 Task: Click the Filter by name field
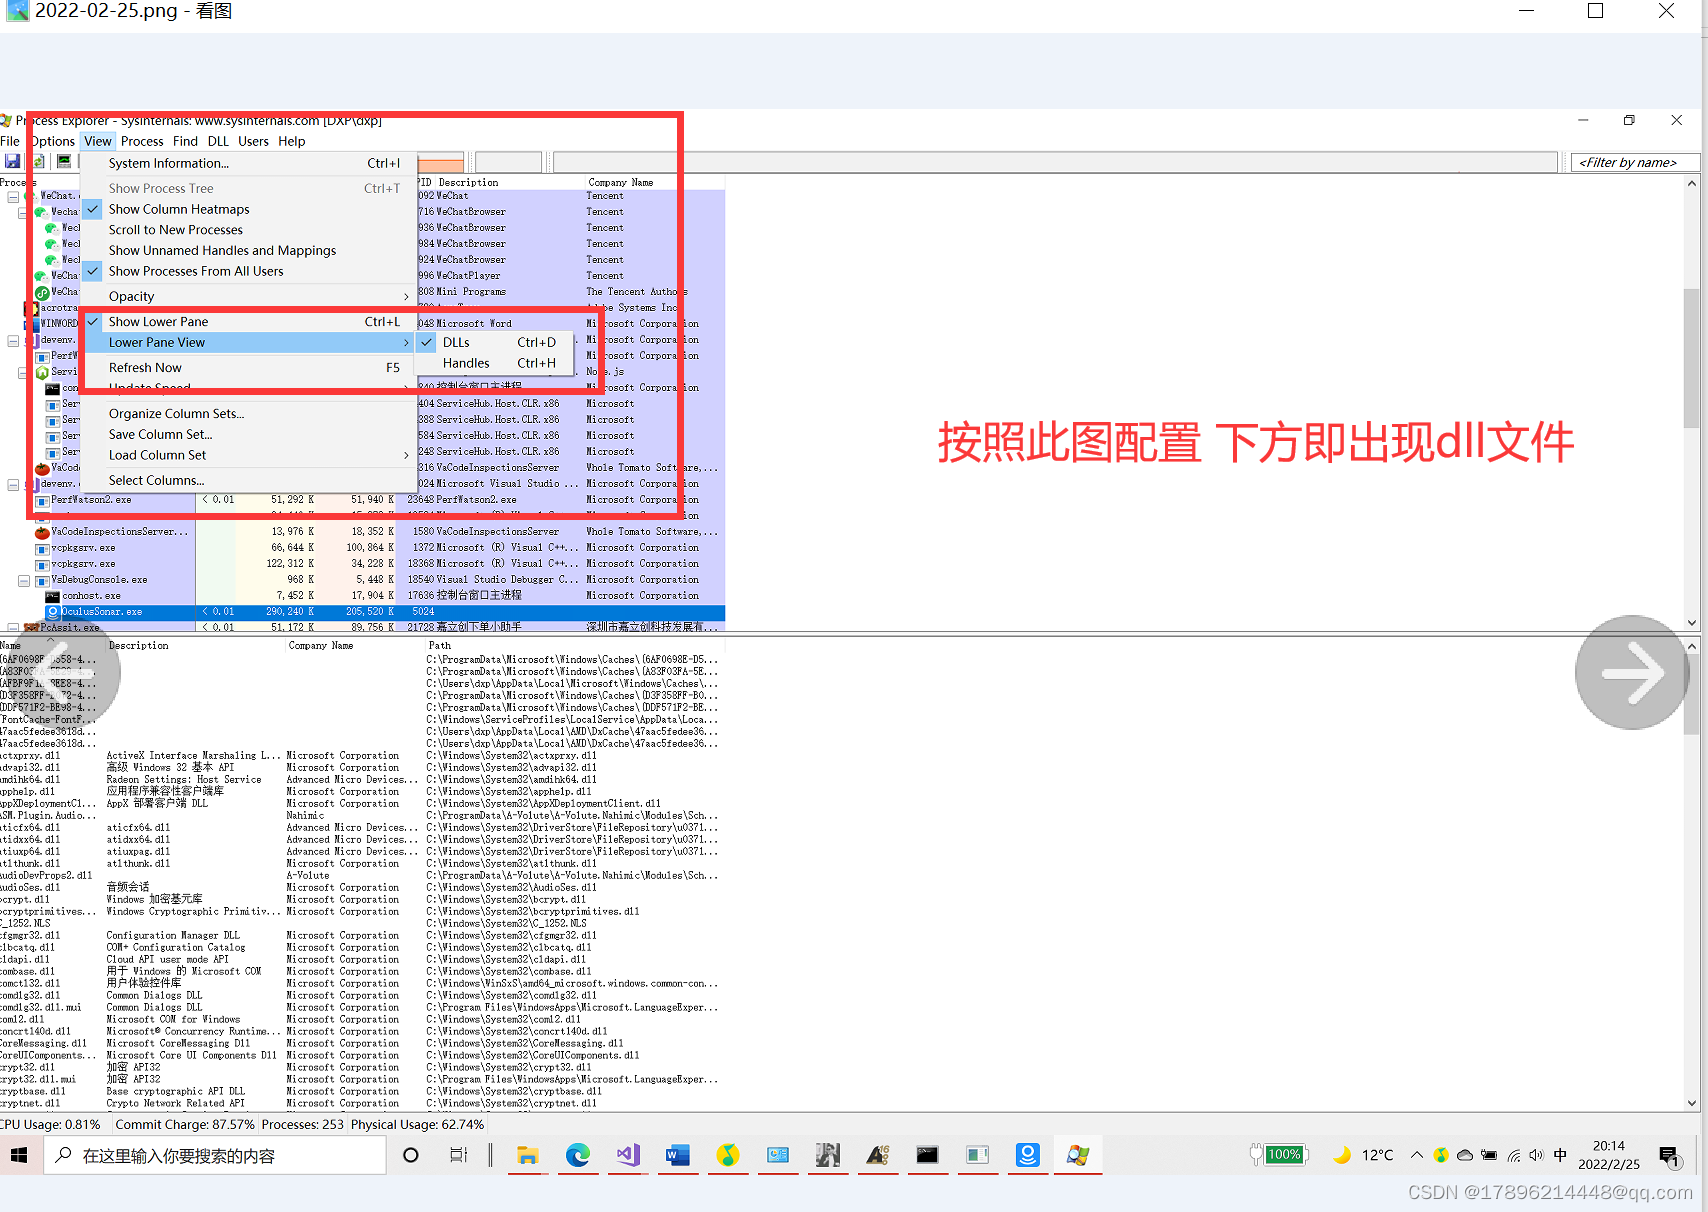click(x=1636, y=162)
